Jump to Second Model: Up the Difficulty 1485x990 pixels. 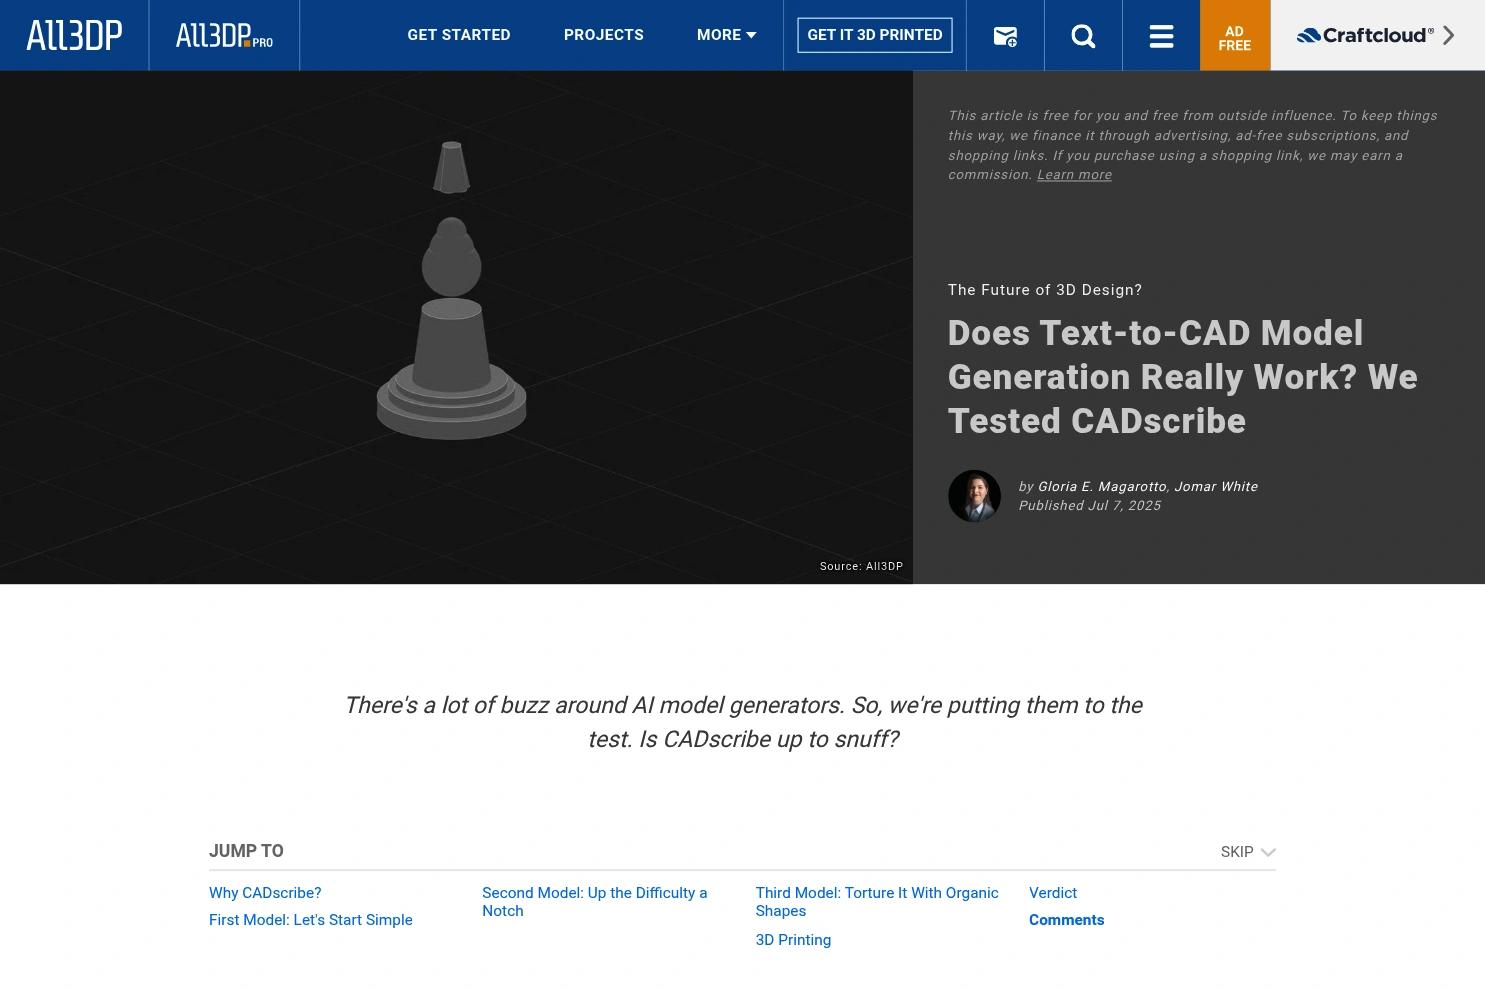tap(595, 902)
